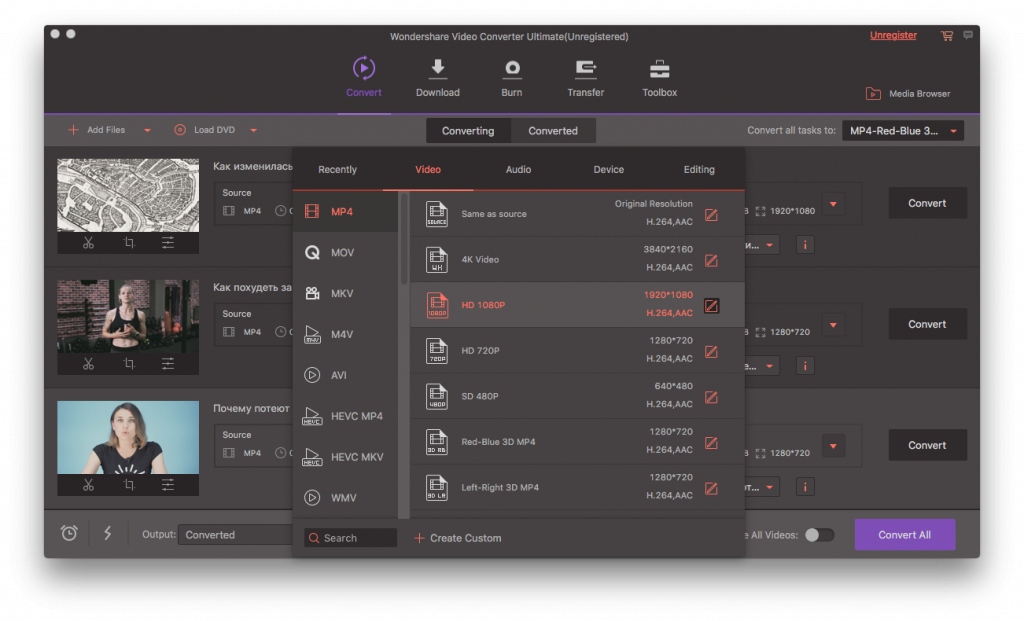Edit the 4K Video preset settings
Viewport: 1024px width, 621px height.
pyautogui.click(x=711, y=260)
